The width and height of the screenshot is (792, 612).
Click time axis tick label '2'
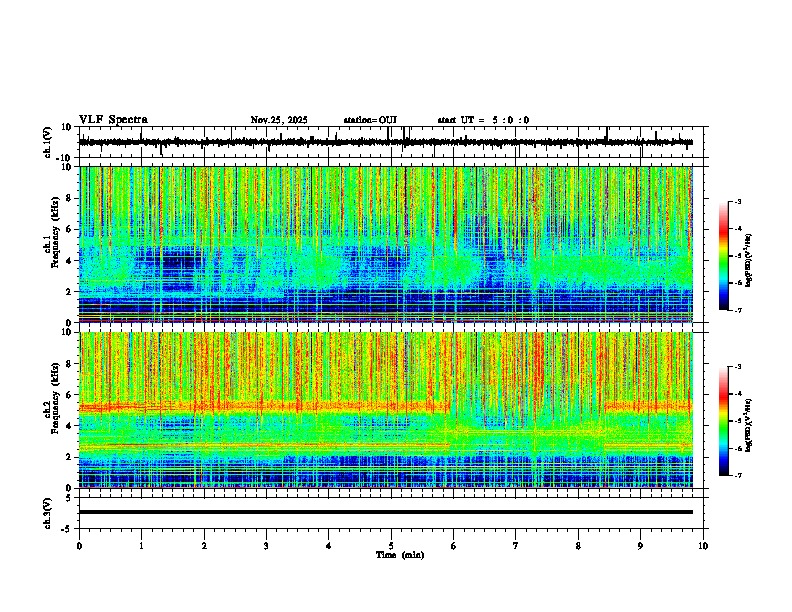[204, 546]
